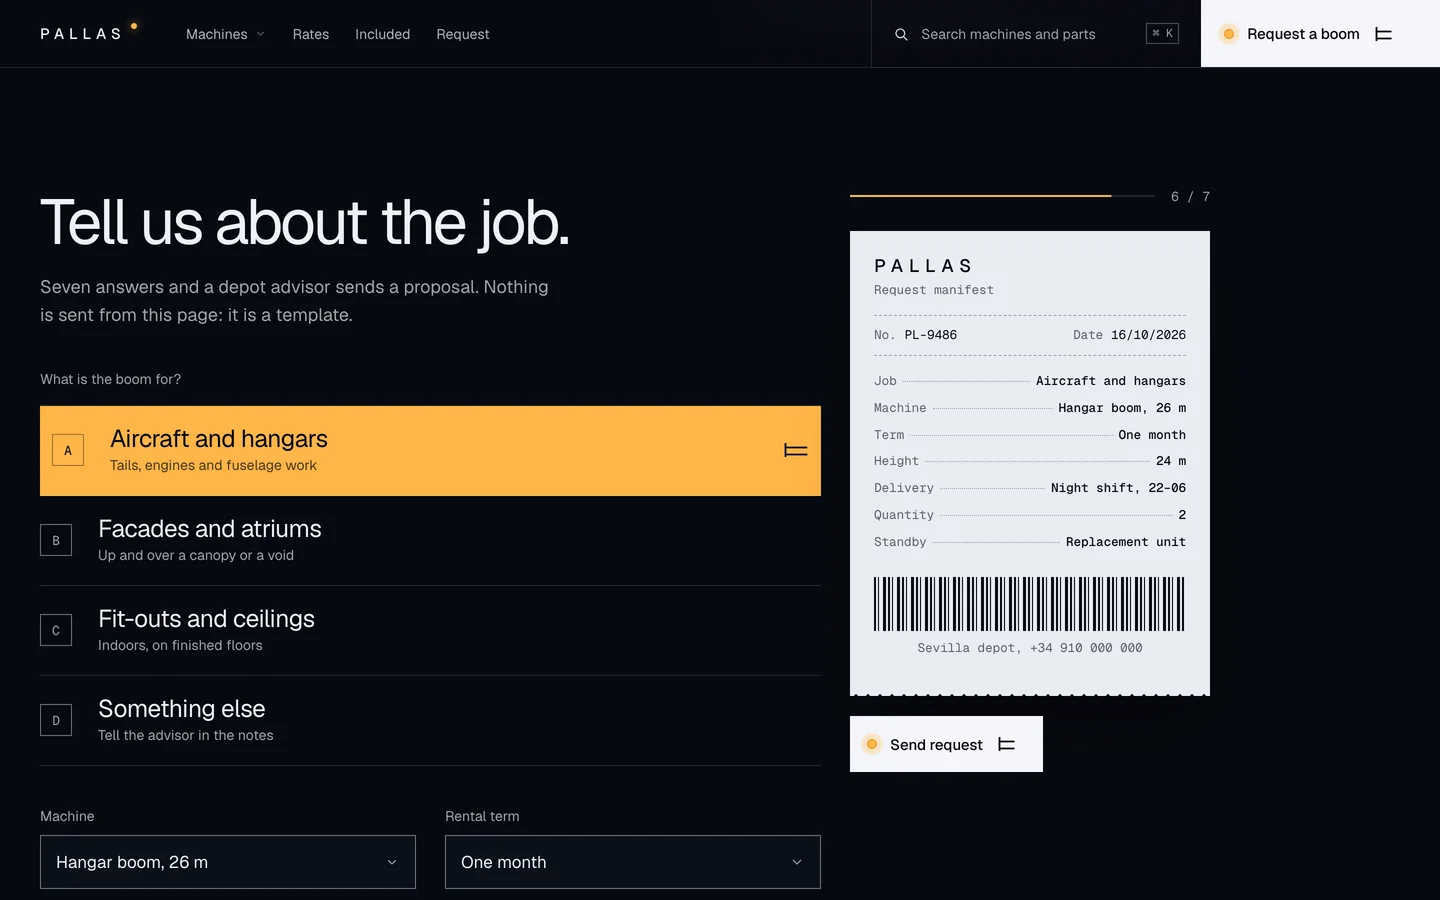Open the Included nav item
This screenshot has height=900, width=1440.
coord(383,34)
